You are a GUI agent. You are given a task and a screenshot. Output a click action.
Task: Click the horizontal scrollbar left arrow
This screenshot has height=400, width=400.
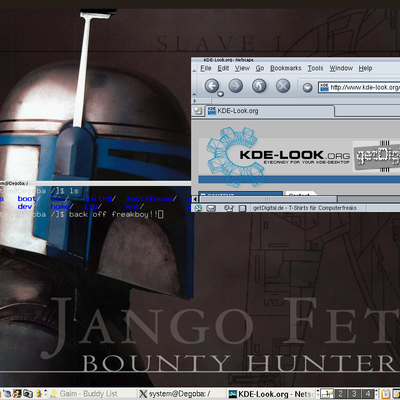(196, 199)
